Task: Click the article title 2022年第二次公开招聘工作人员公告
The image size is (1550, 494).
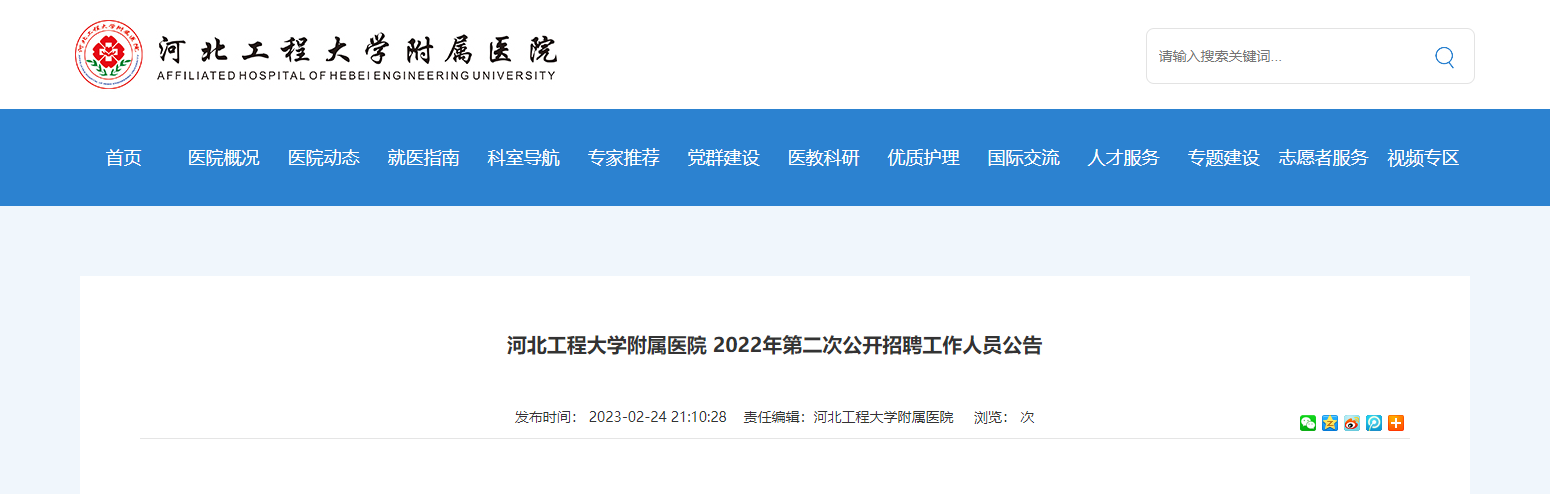Action: pos(774,346)
